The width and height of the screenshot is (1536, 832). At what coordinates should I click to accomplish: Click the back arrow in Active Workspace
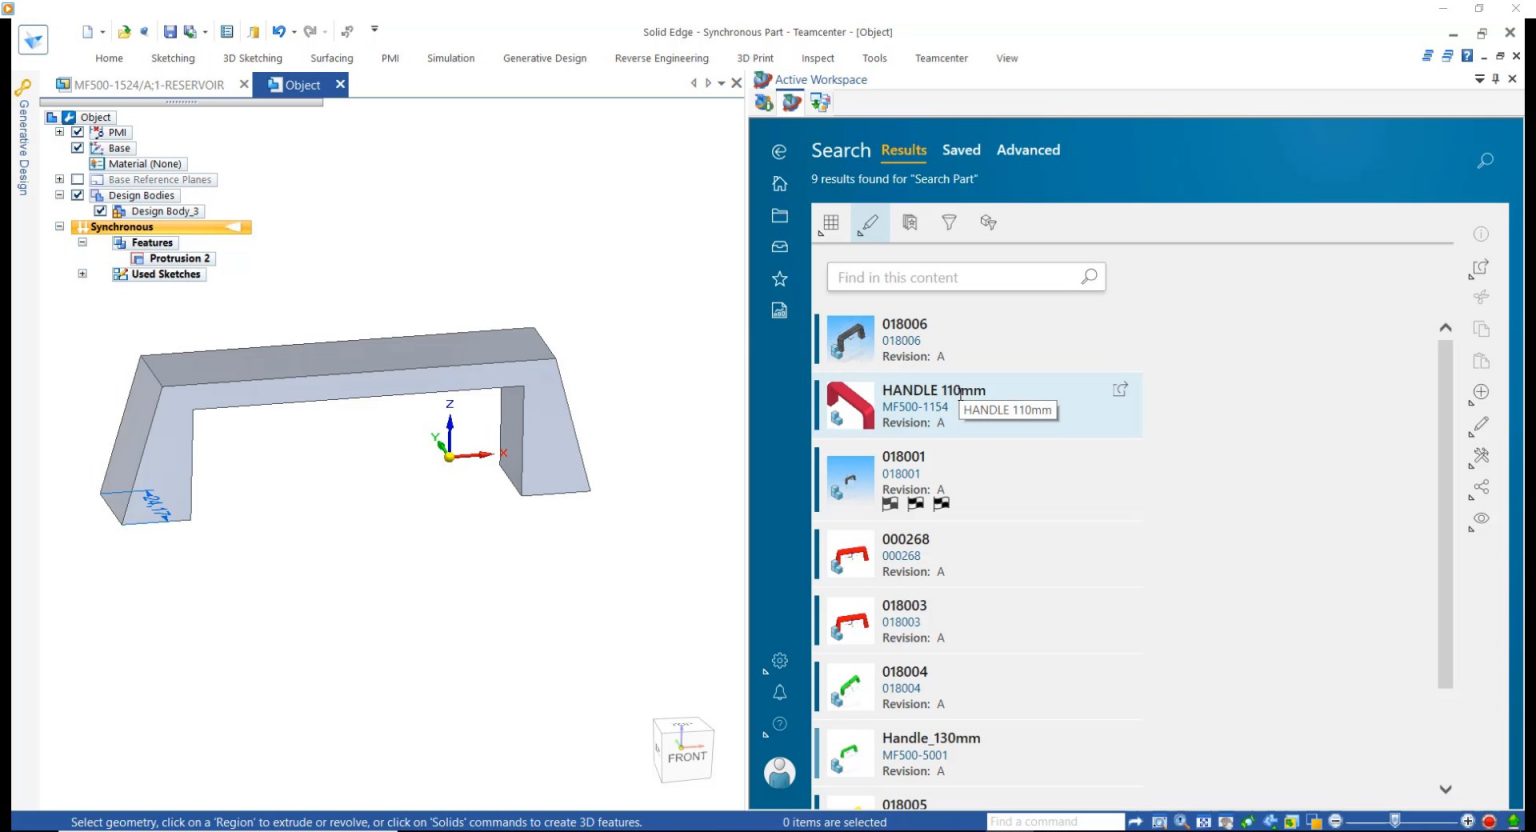pos(780,152)
